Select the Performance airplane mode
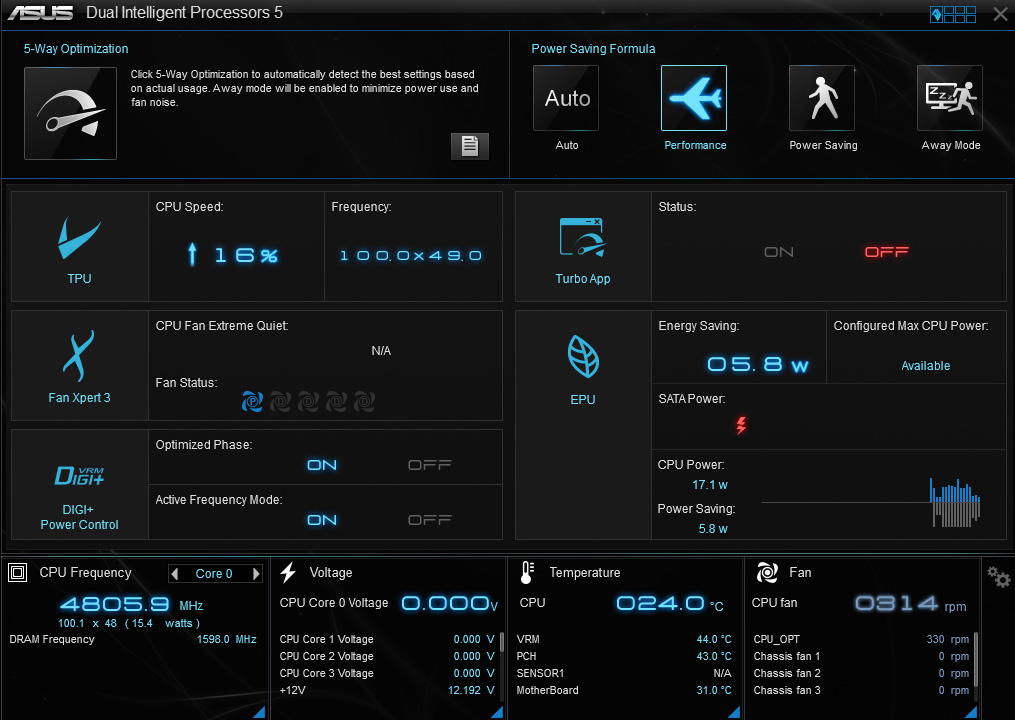The image size is (1015, 720). click(694, 98)
